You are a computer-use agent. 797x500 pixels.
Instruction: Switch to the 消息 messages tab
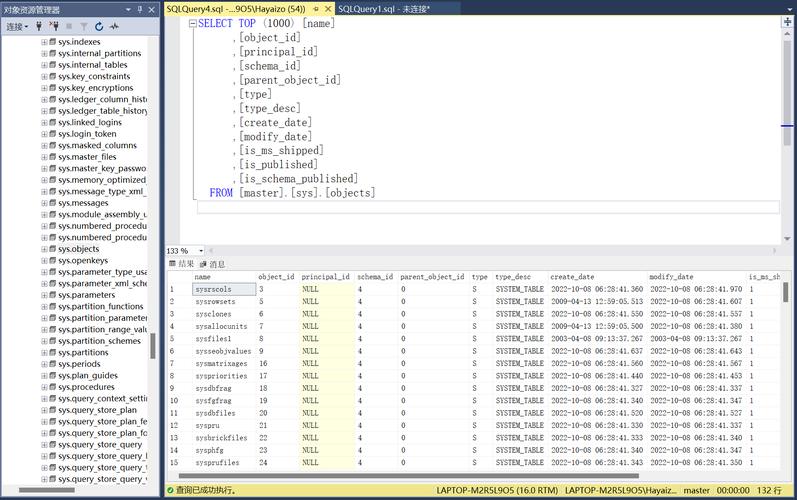click(x=216, y=264)
